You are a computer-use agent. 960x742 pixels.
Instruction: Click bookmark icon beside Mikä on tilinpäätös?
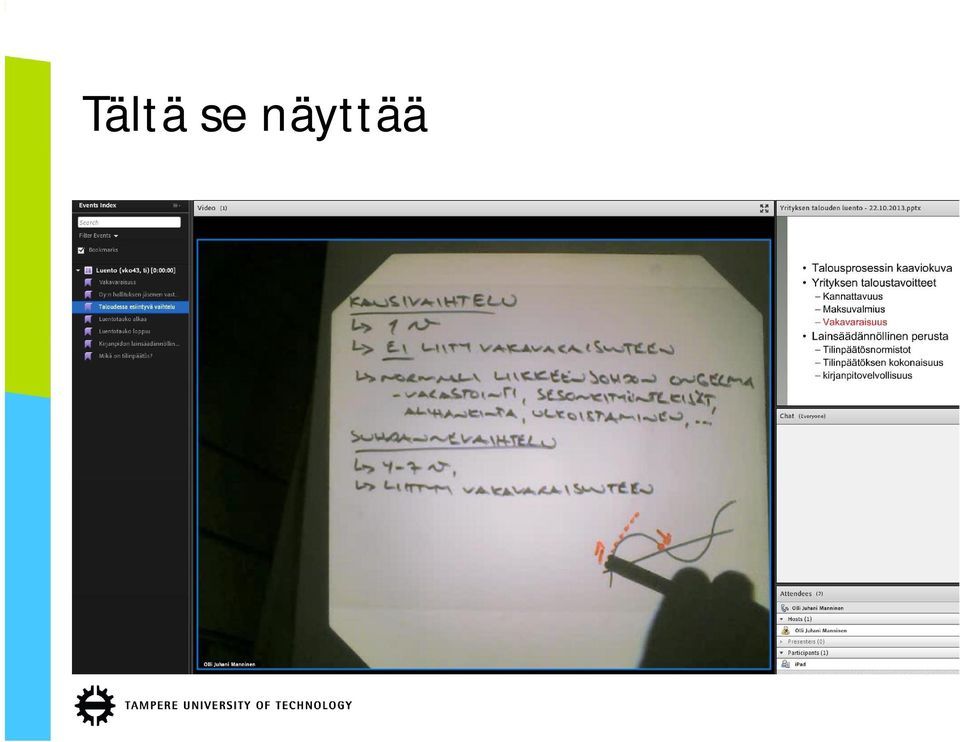pyautogui.click(x=88, y=356)
